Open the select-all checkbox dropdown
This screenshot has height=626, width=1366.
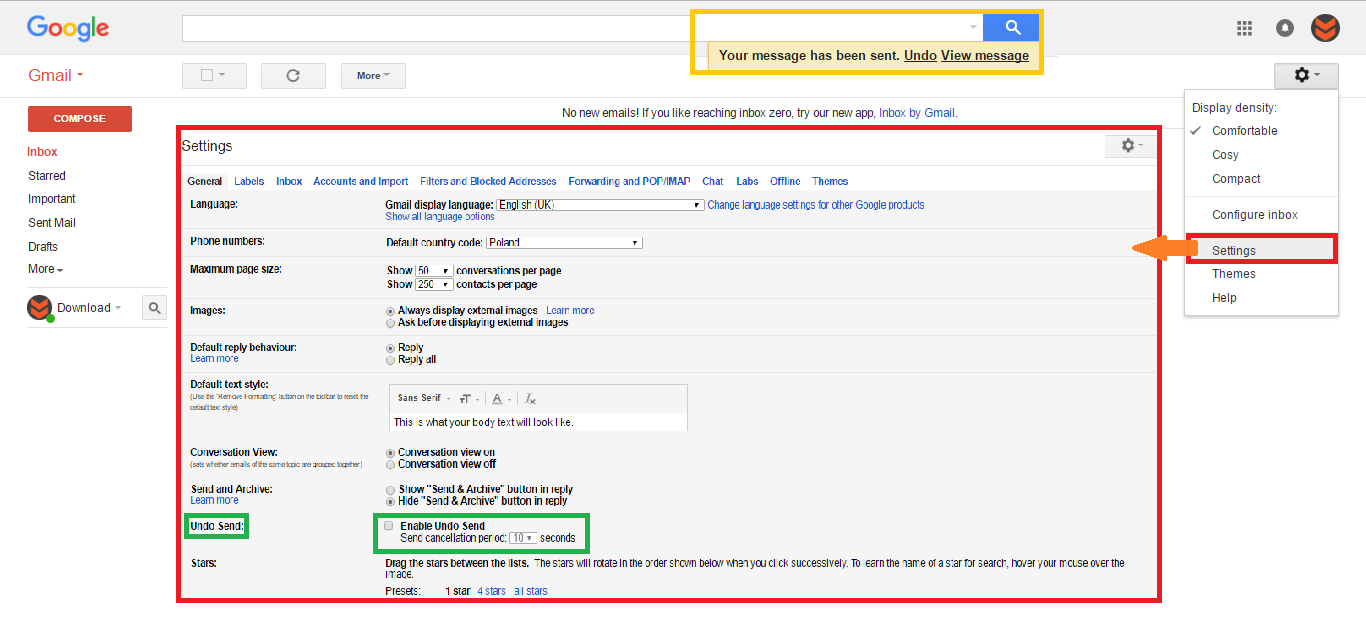[x=214, y=75]
